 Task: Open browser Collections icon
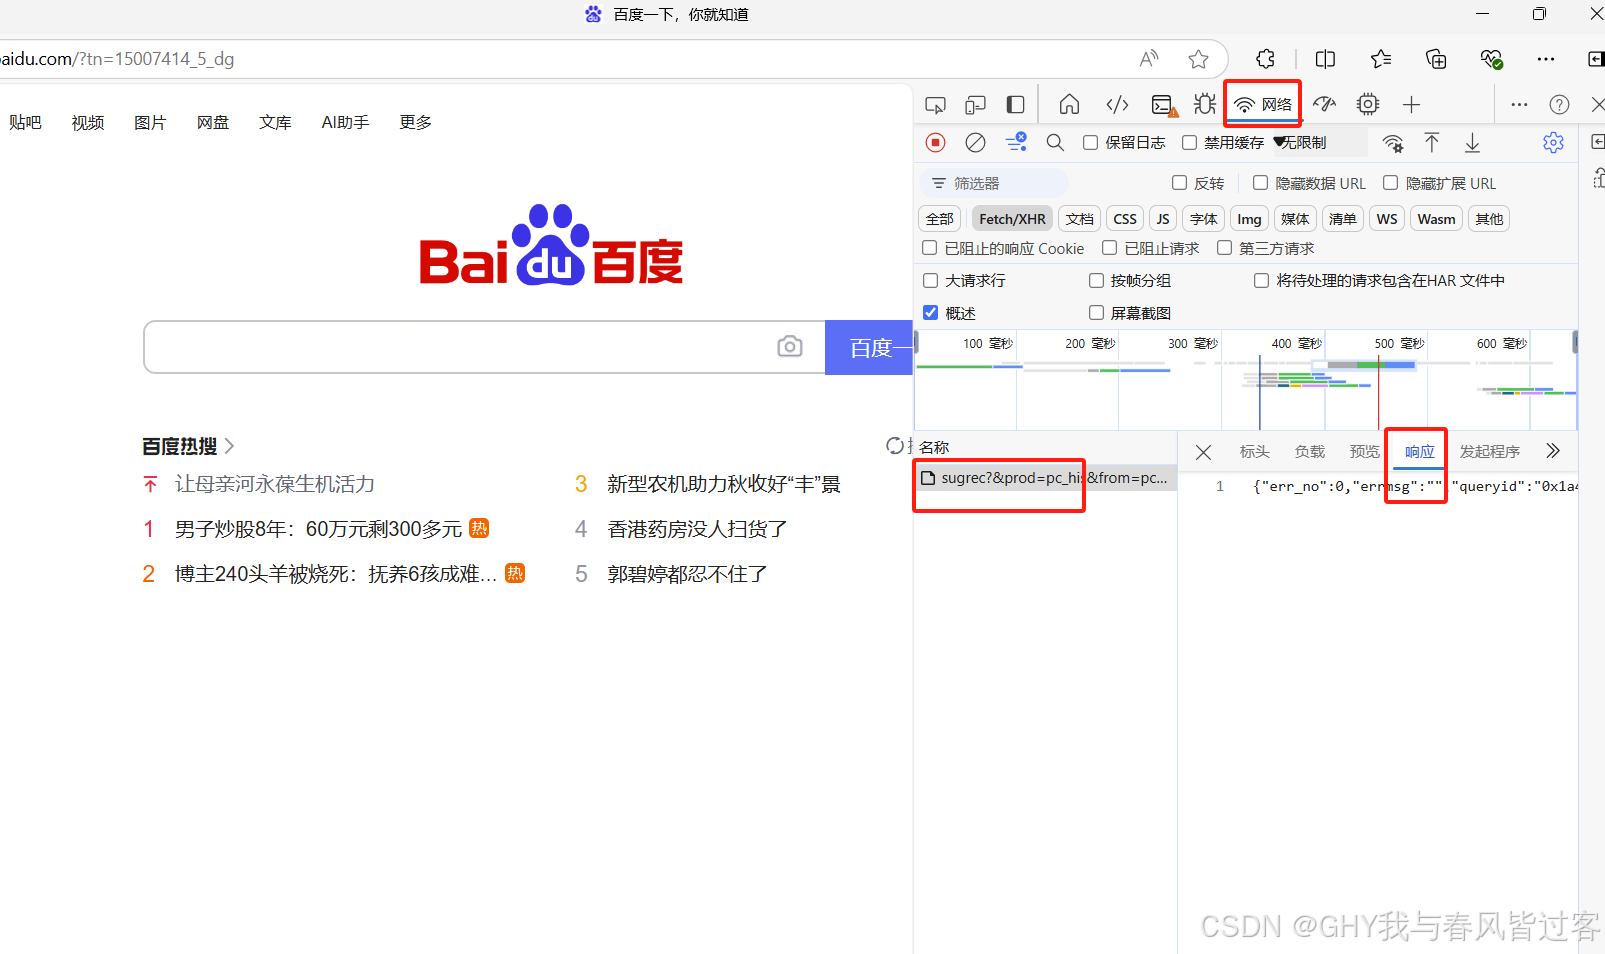click(1436, 59)
